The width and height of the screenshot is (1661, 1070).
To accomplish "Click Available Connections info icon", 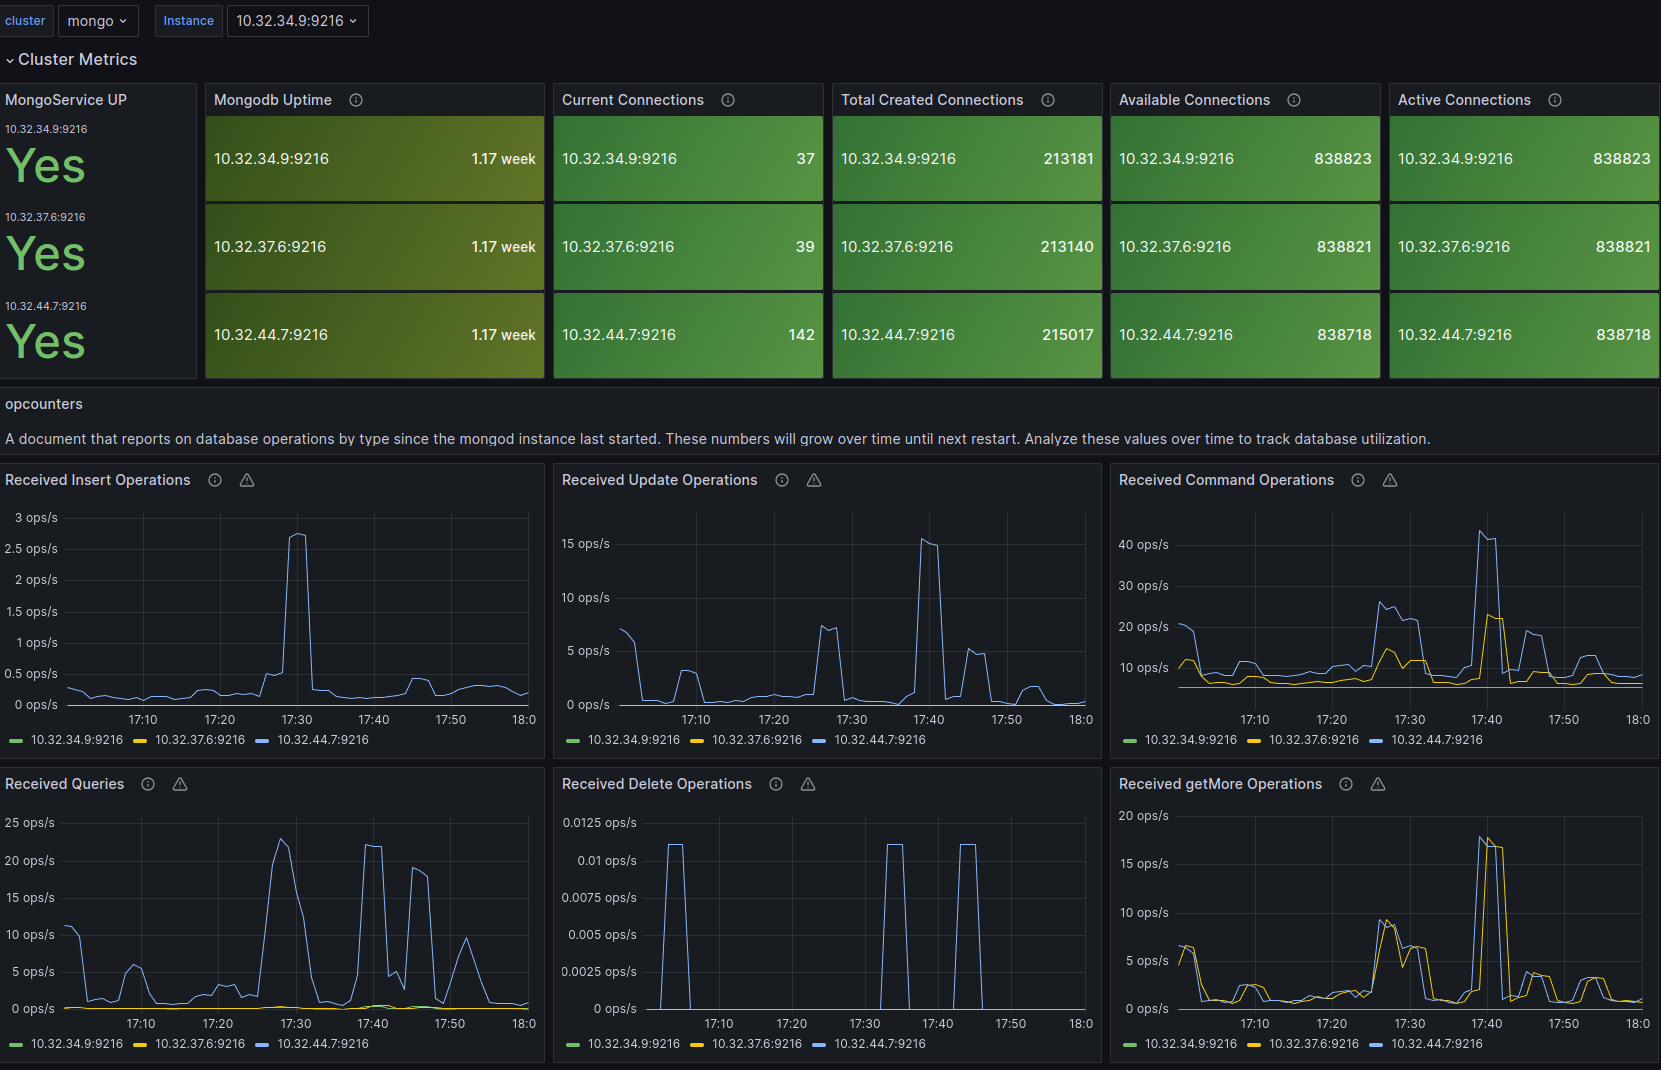I will [x=1294, y=100].
